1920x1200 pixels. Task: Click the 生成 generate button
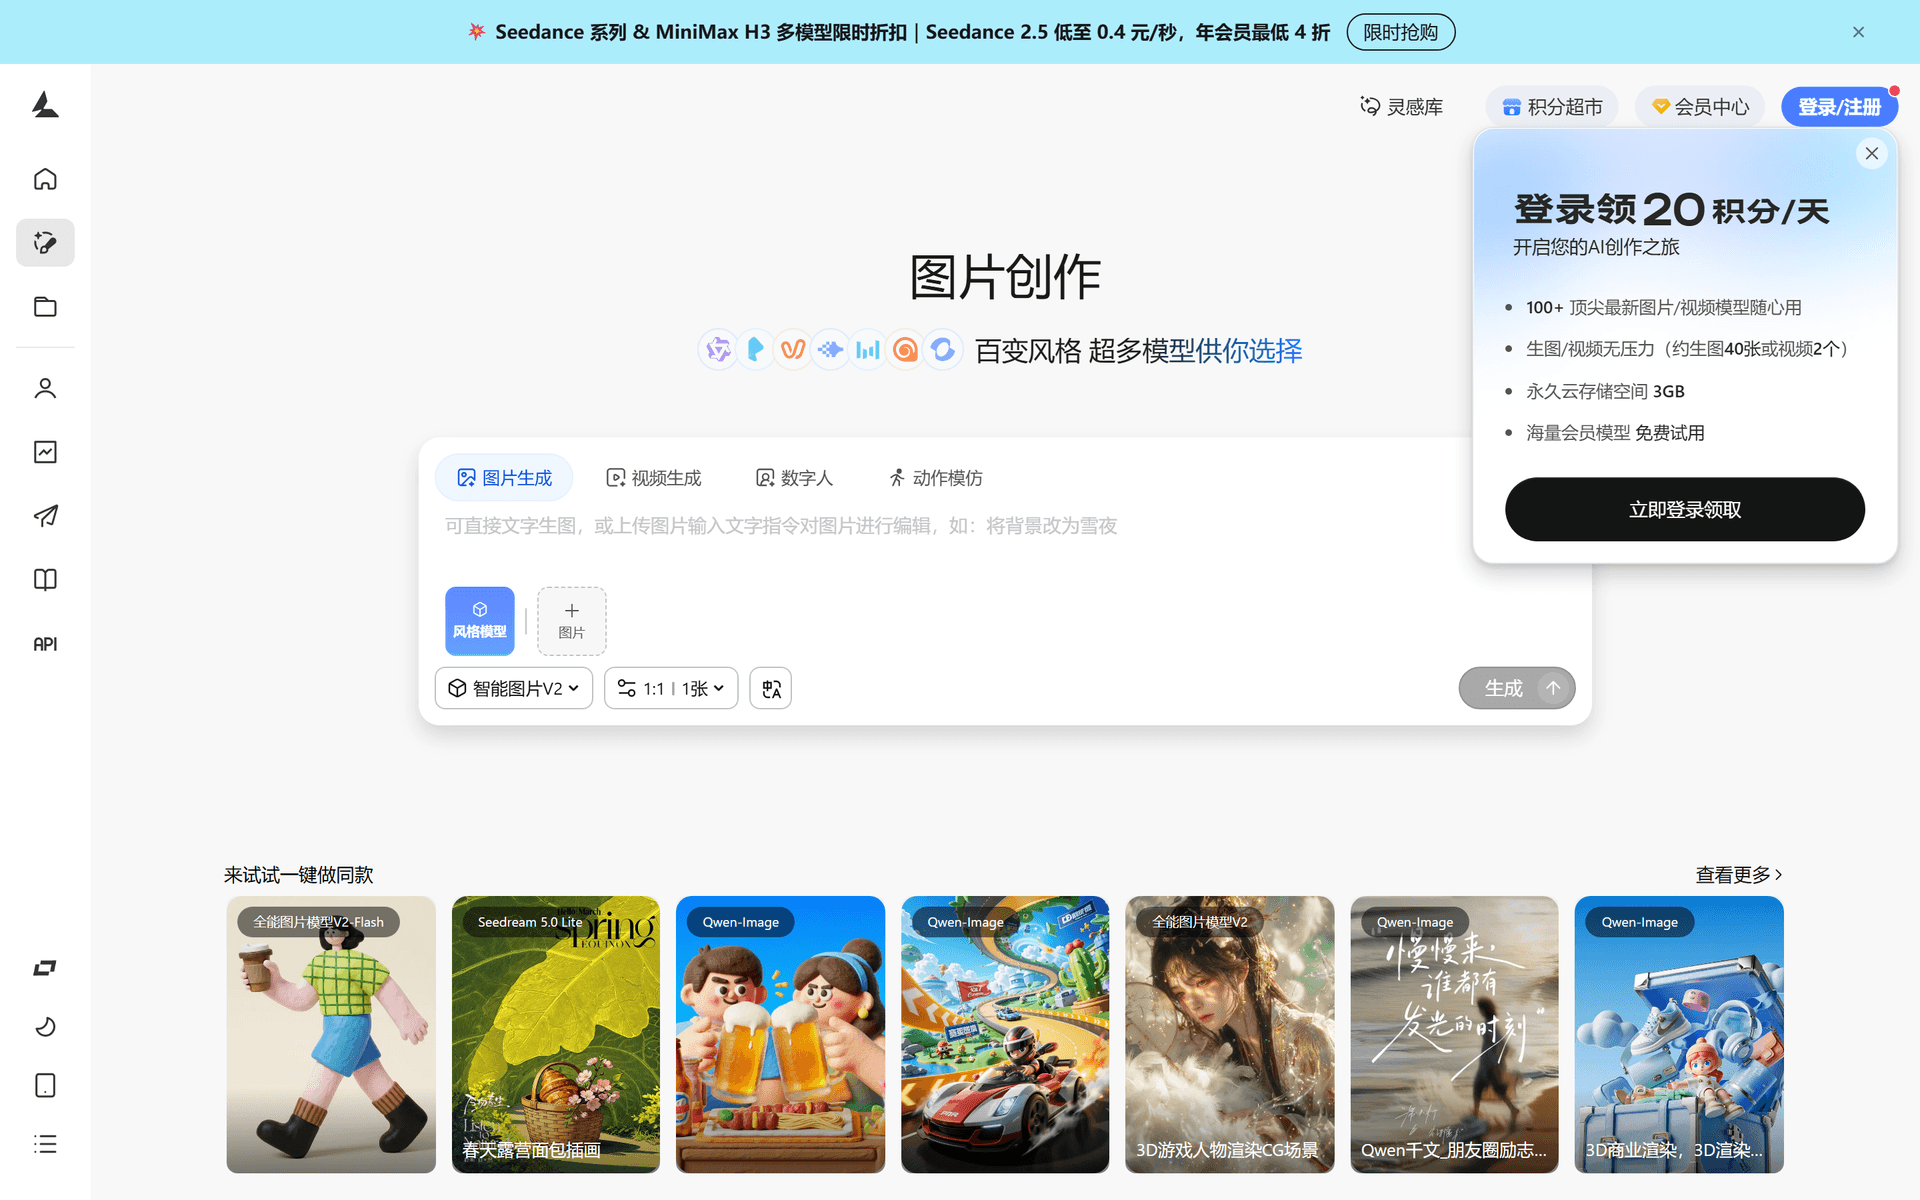1517,688
